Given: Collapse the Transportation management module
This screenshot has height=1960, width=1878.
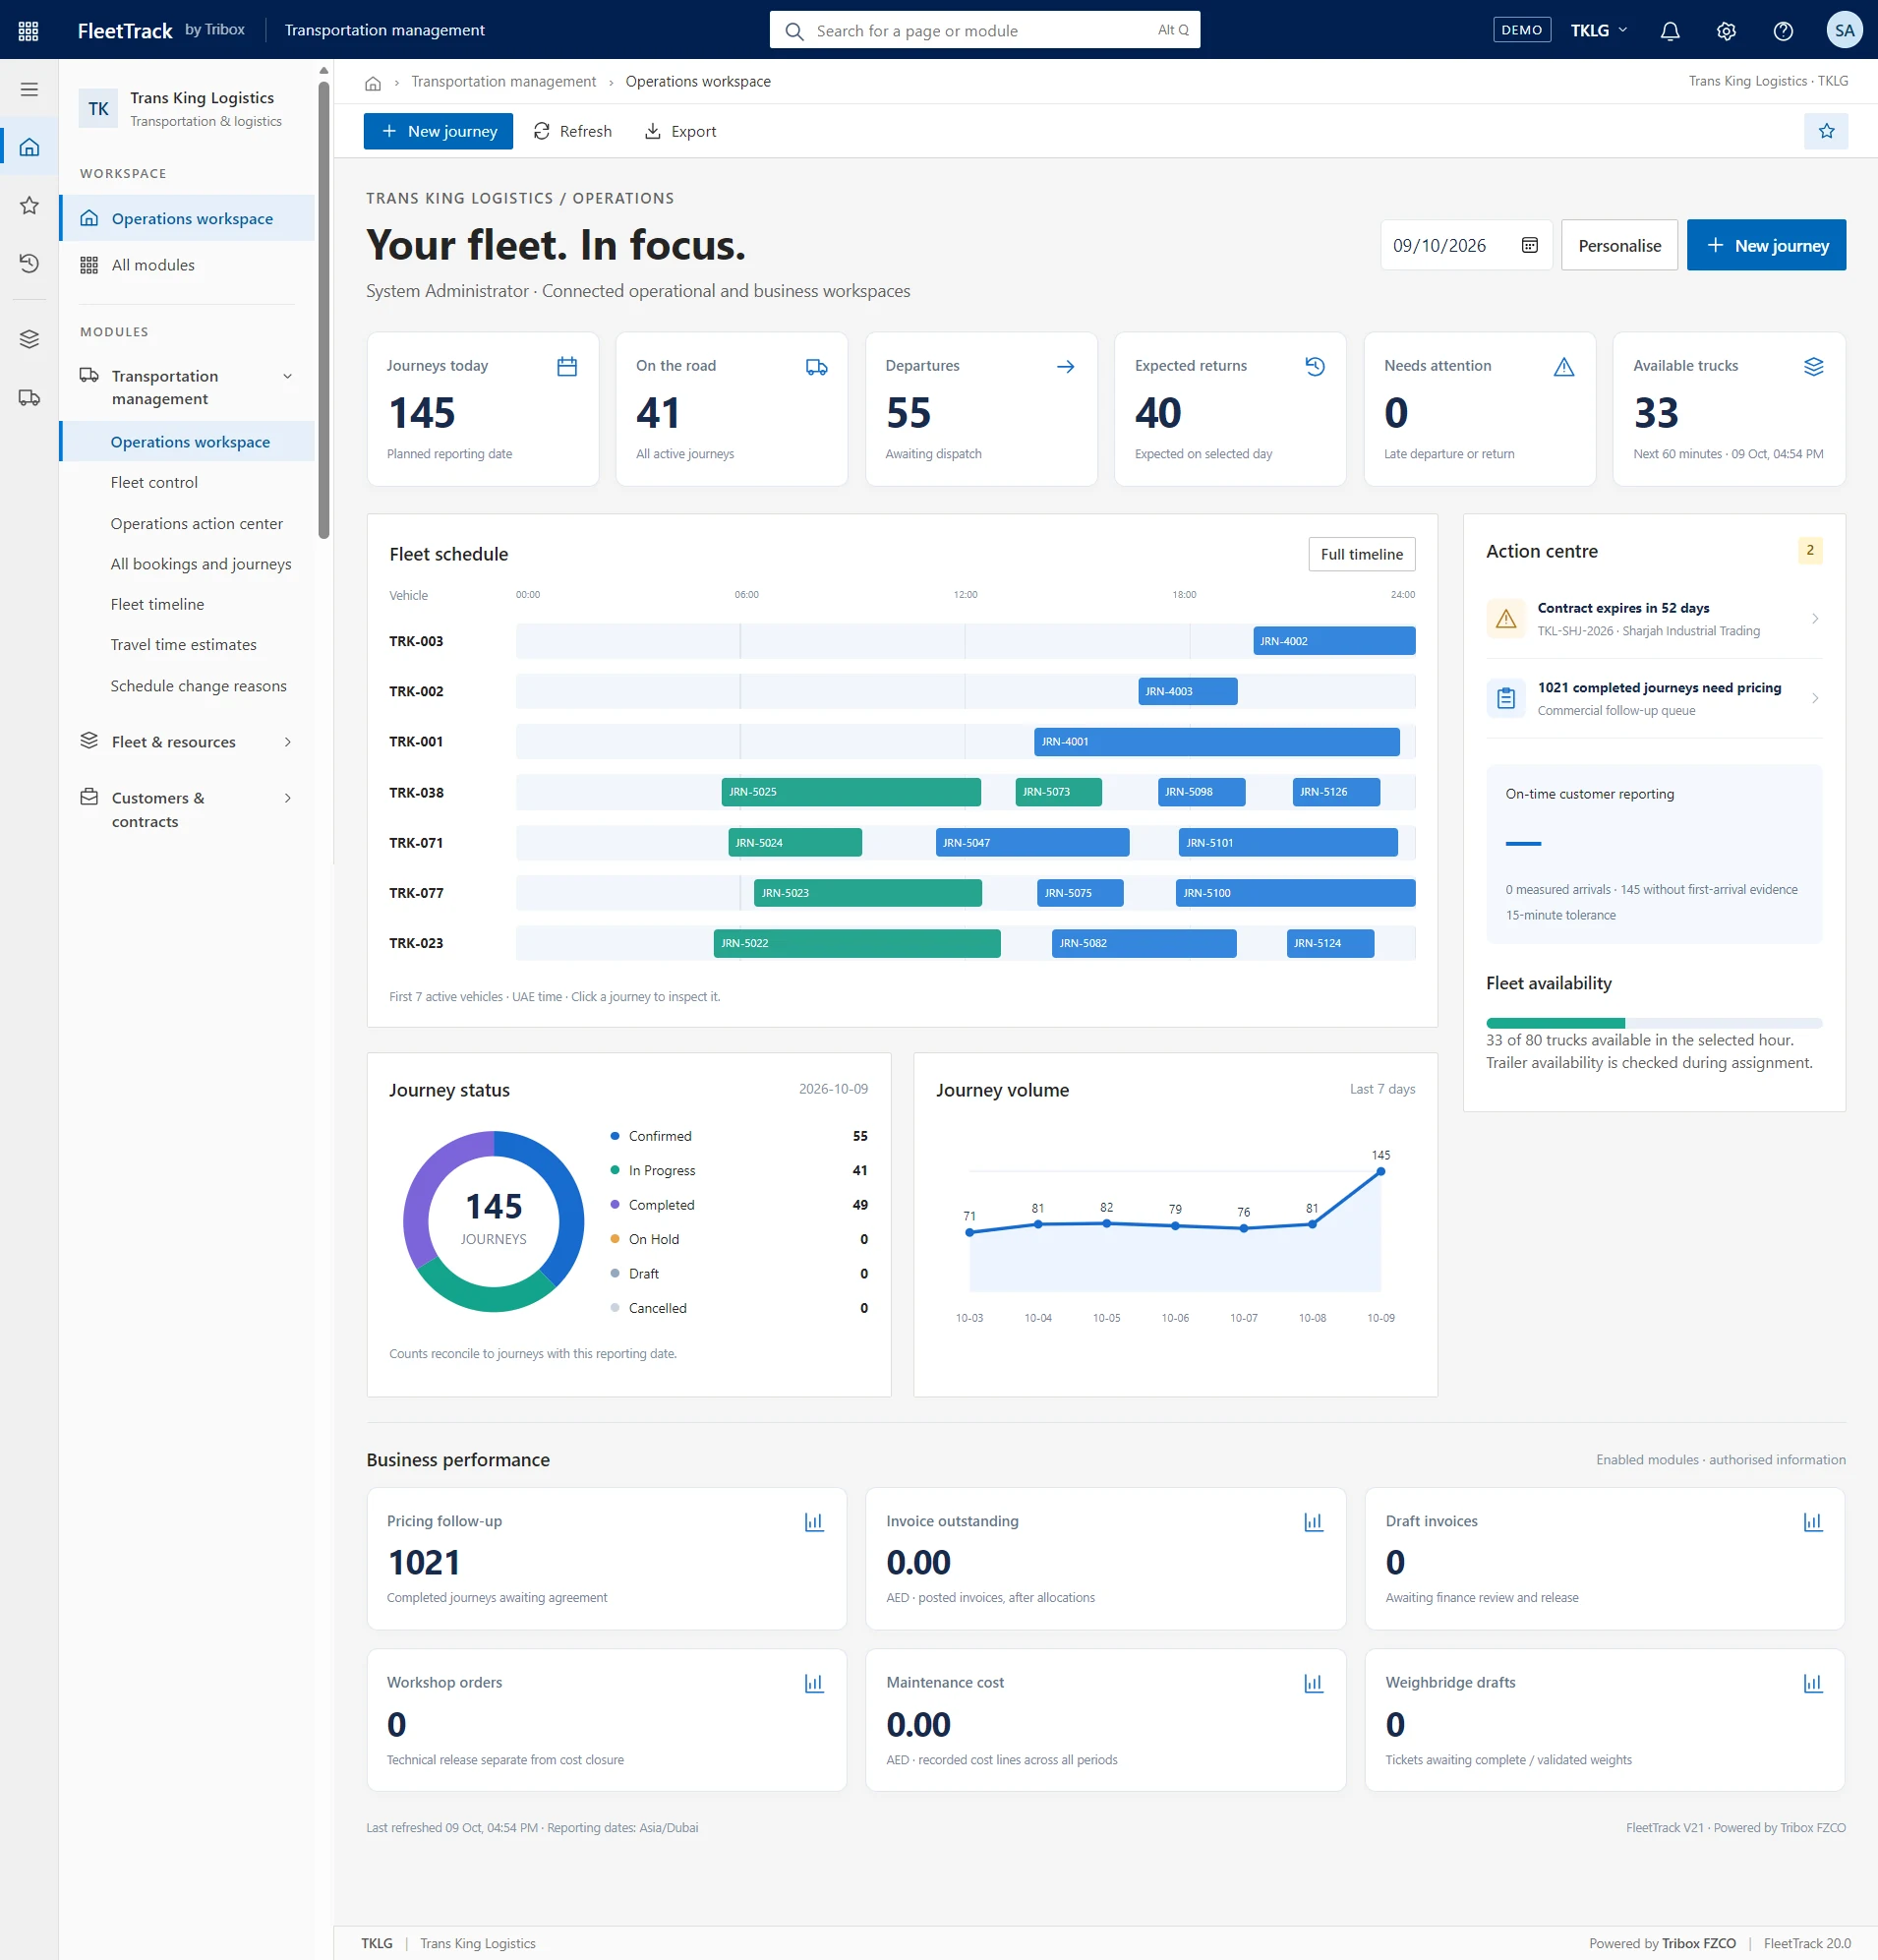Looking at the screenshot, I should pyautogui.click(x=288, y=376).
